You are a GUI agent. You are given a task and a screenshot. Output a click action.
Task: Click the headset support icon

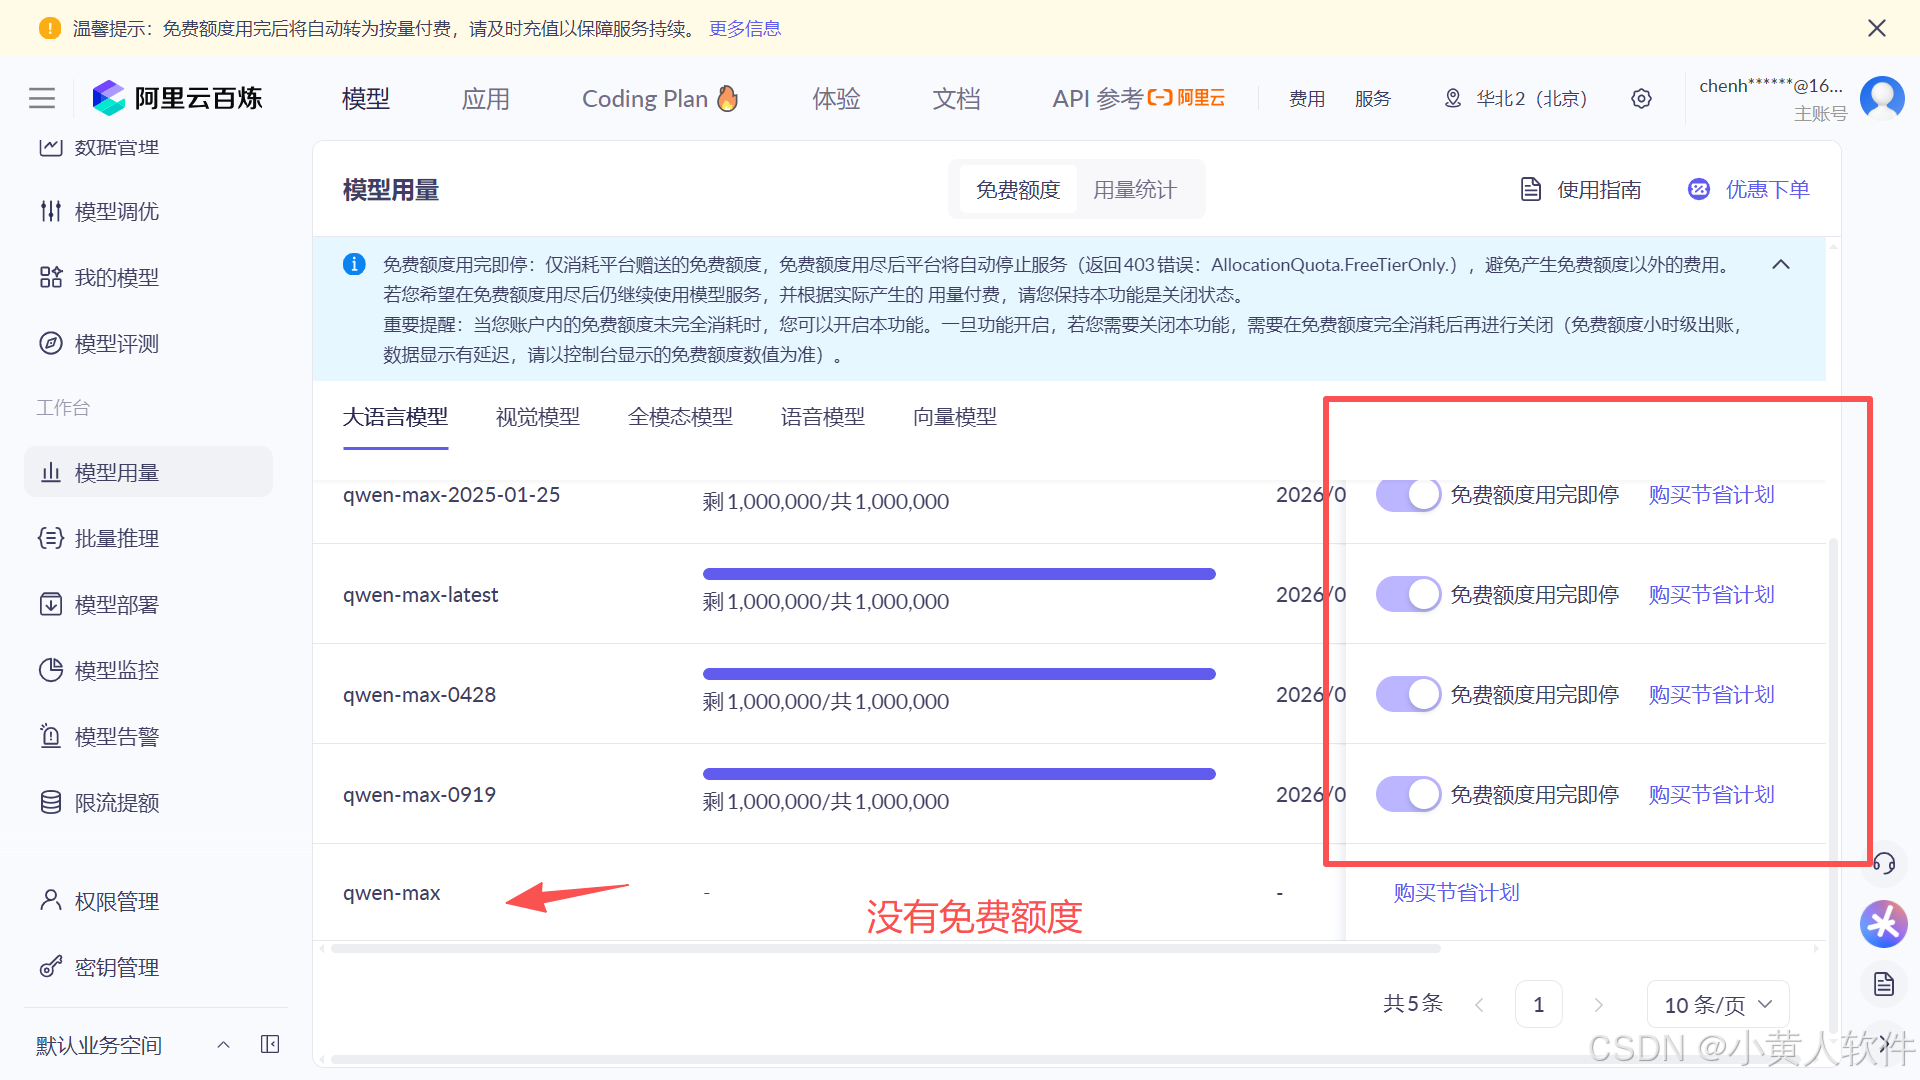(x=1884, y=863)
